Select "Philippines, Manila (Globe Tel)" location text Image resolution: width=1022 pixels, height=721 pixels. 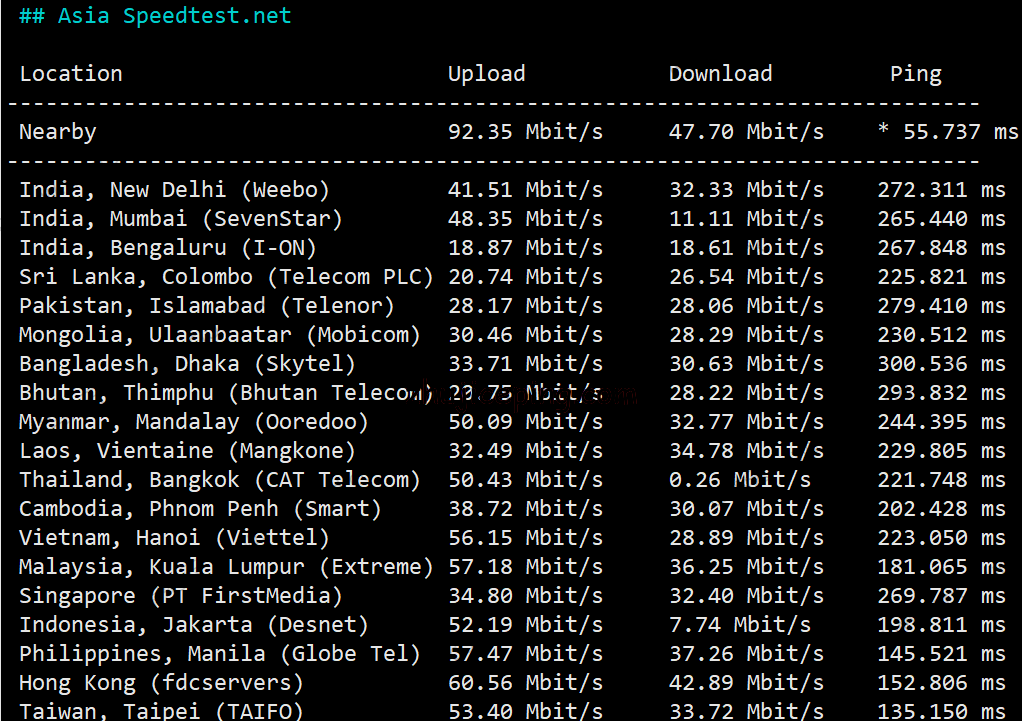pos(220,654)
